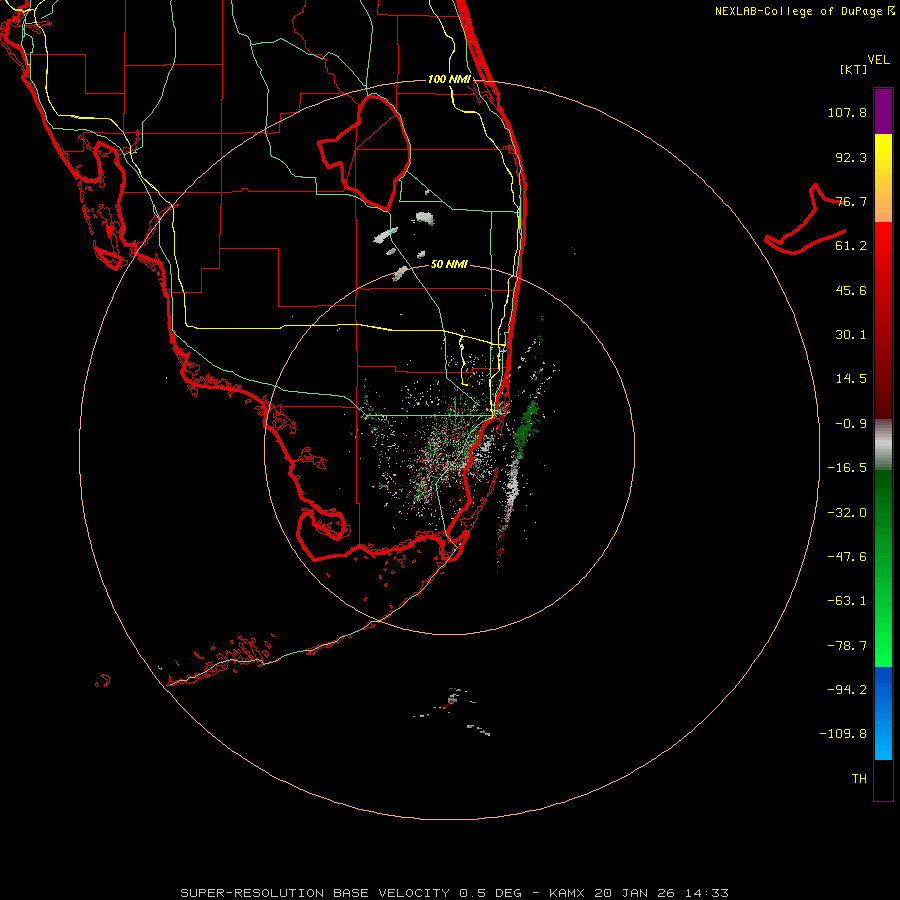Select the -94.2 scale value

coord(847,690)
